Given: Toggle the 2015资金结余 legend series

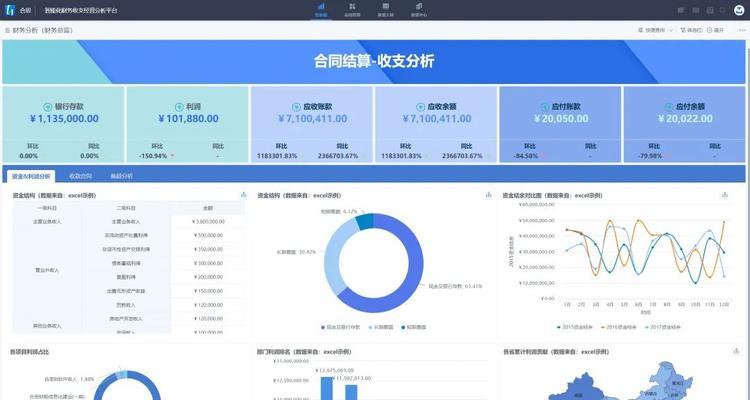Looking at the screenshot, I should click(x=575, y=327).
